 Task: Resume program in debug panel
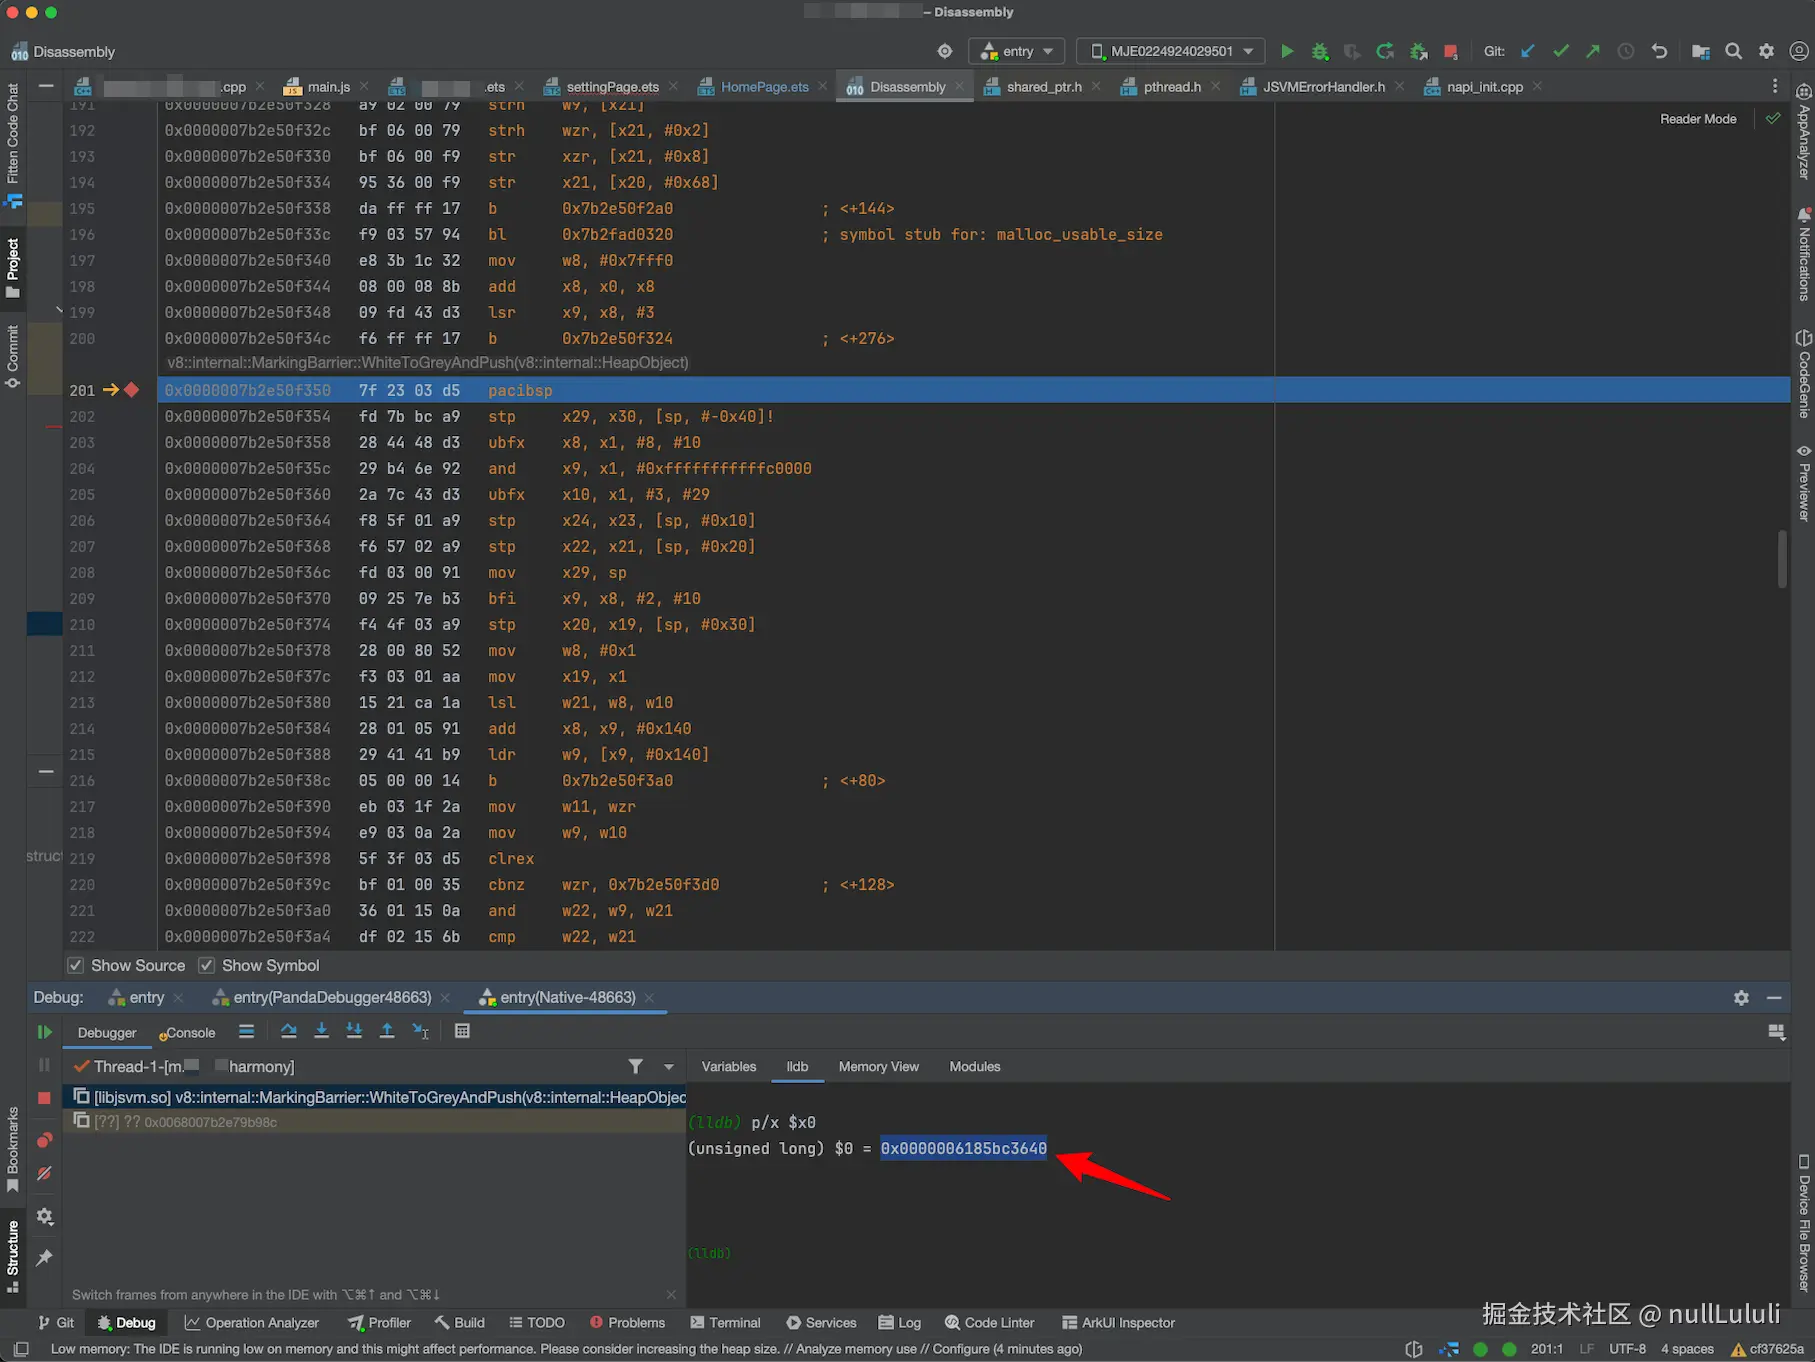44,1032
